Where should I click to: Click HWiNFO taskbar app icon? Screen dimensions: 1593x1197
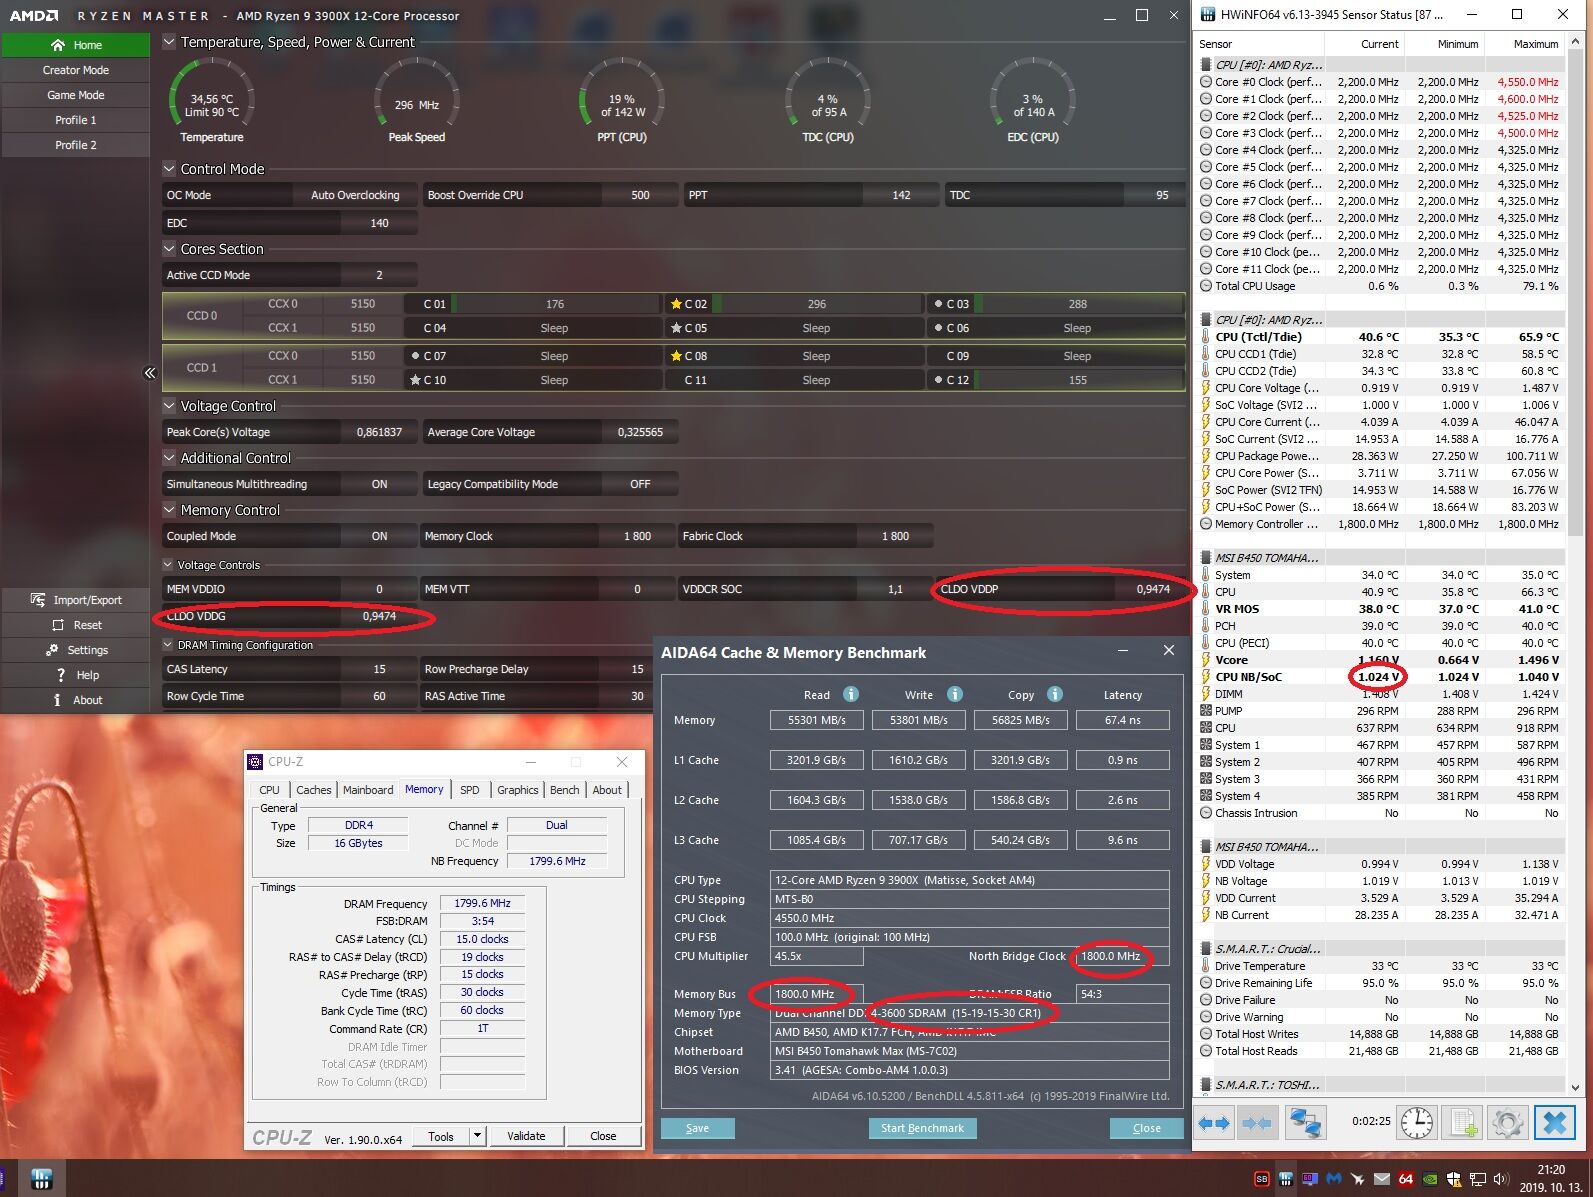[x=41, y=1178]
